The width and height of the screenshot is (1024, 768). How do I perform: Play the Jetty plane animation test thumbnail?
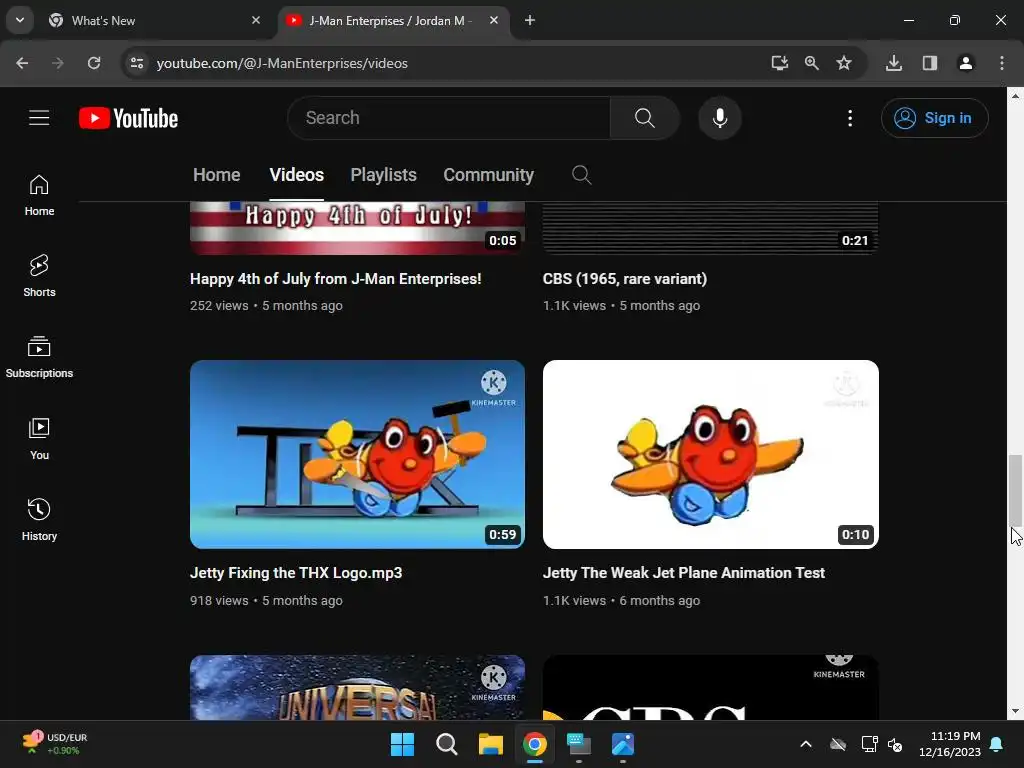(711, 455)
